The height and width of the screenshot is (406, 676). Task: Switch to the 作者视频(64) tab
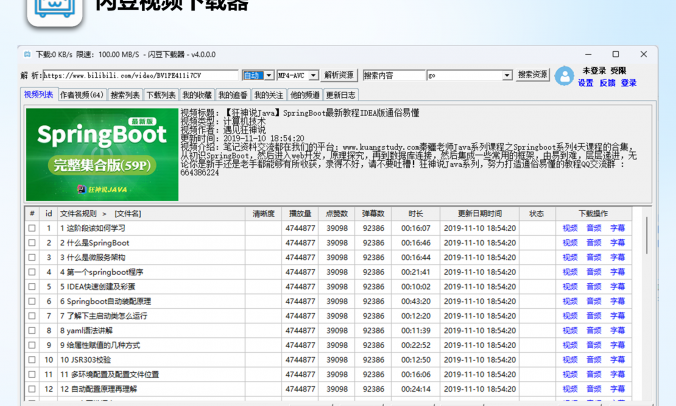(82, 95)
